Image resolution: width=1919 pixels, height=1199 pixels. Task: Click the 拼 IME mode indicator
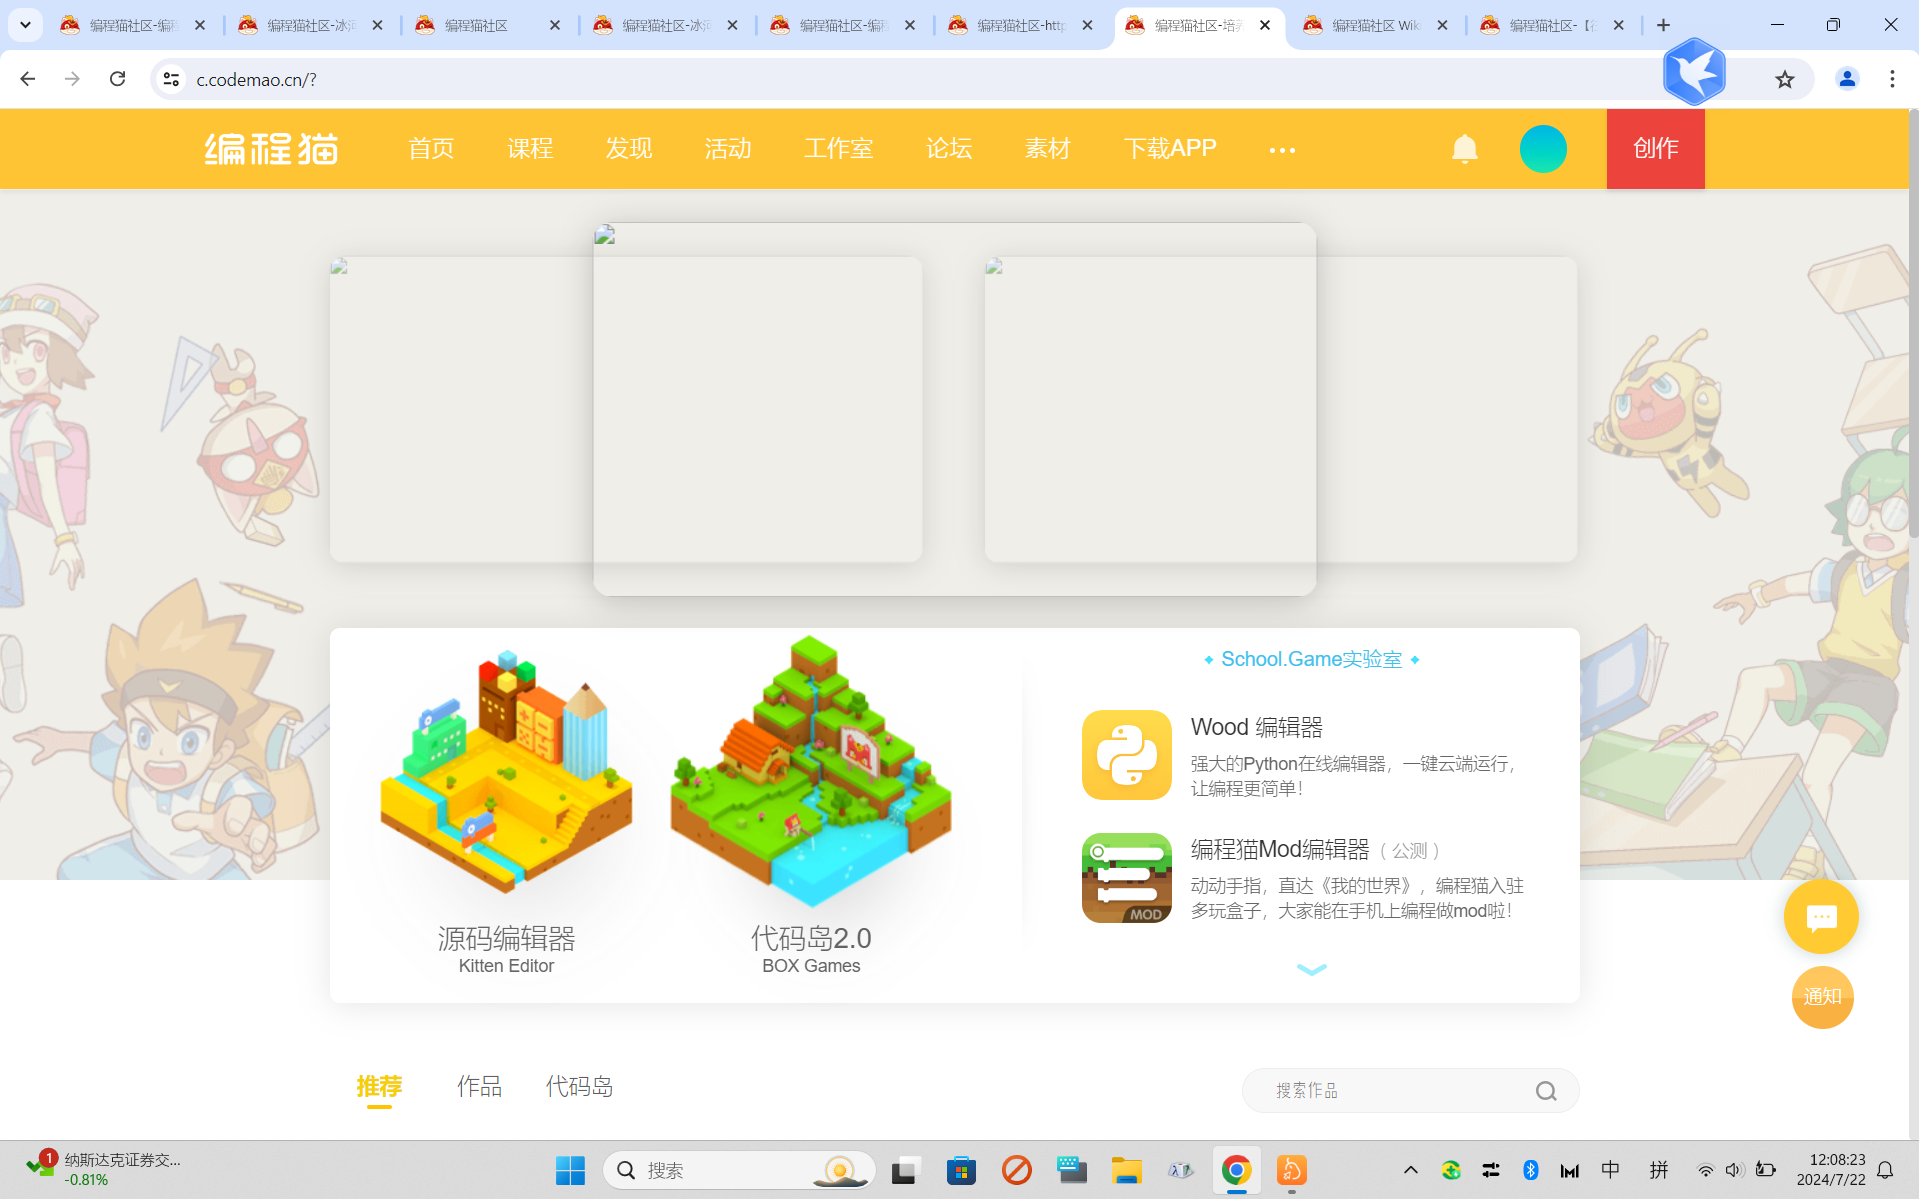point(1659,1170)
